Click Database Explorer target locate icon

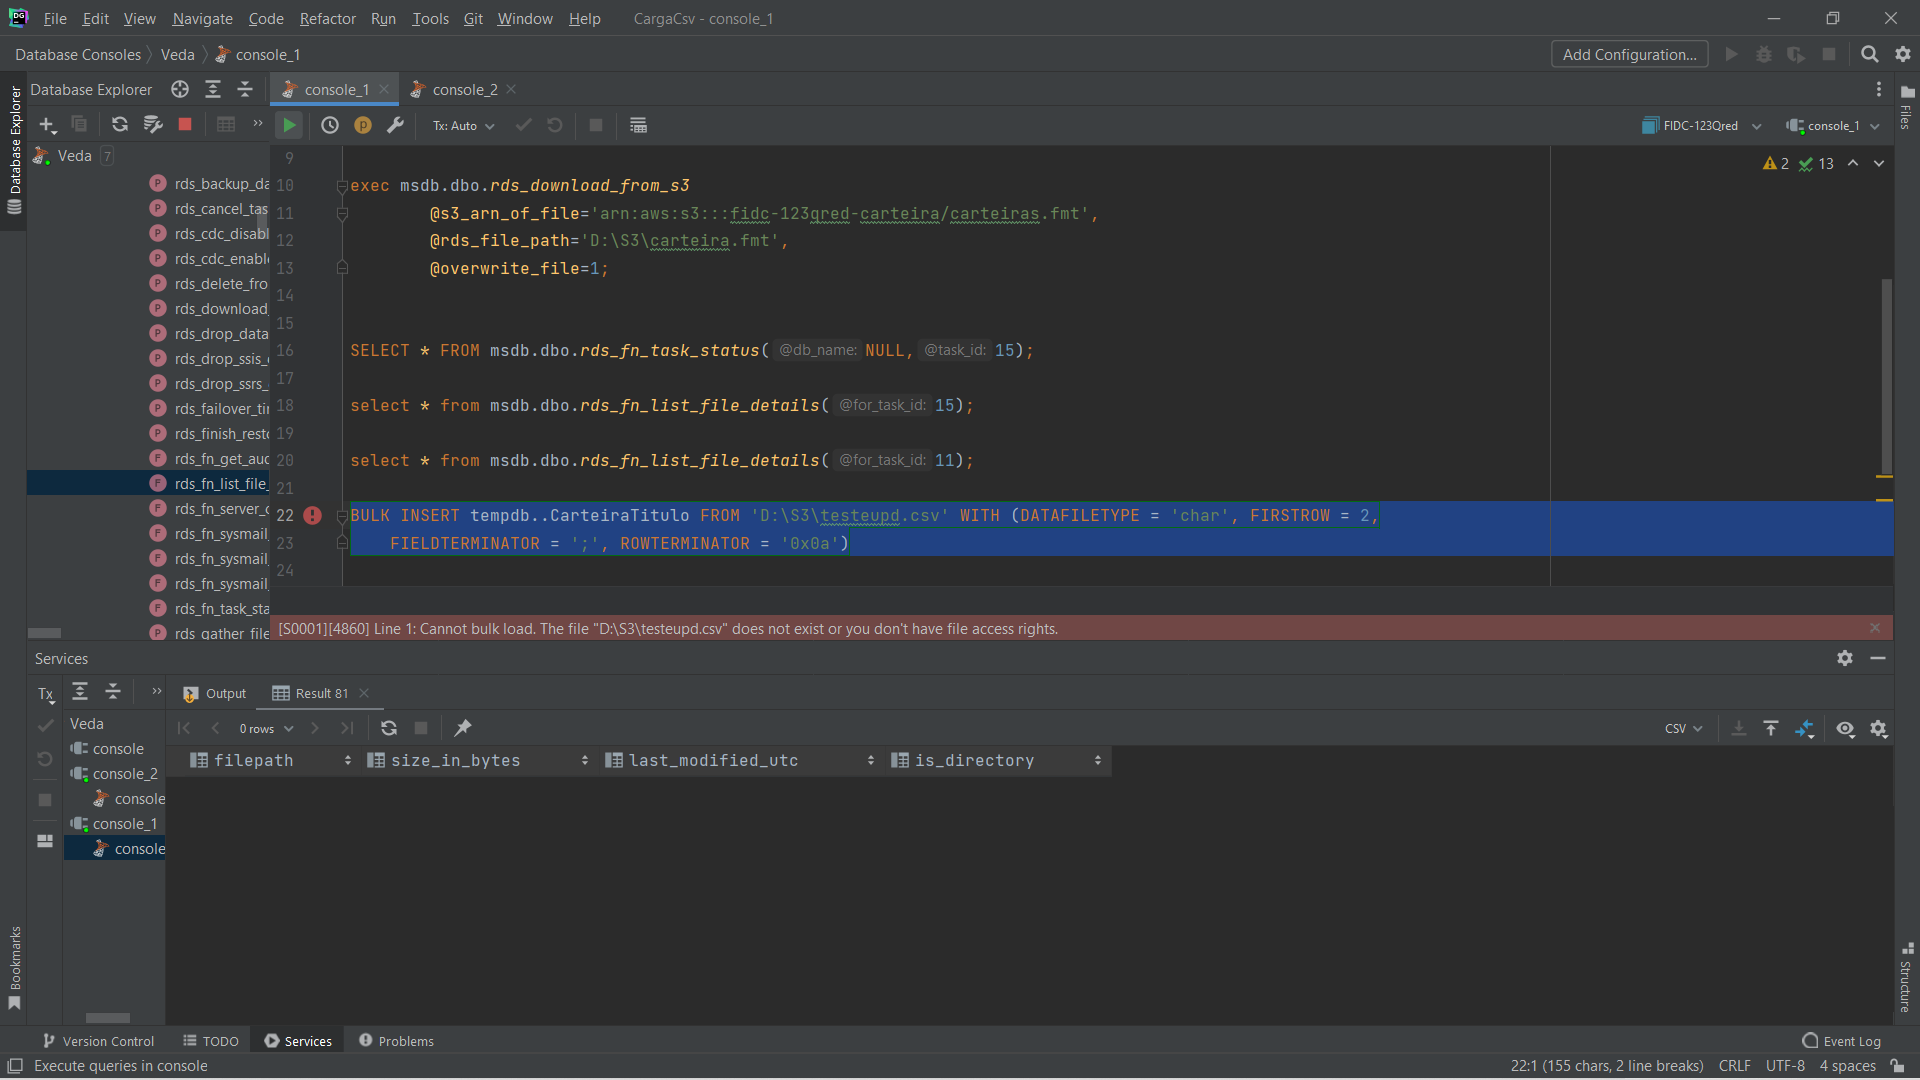(180, 89)
